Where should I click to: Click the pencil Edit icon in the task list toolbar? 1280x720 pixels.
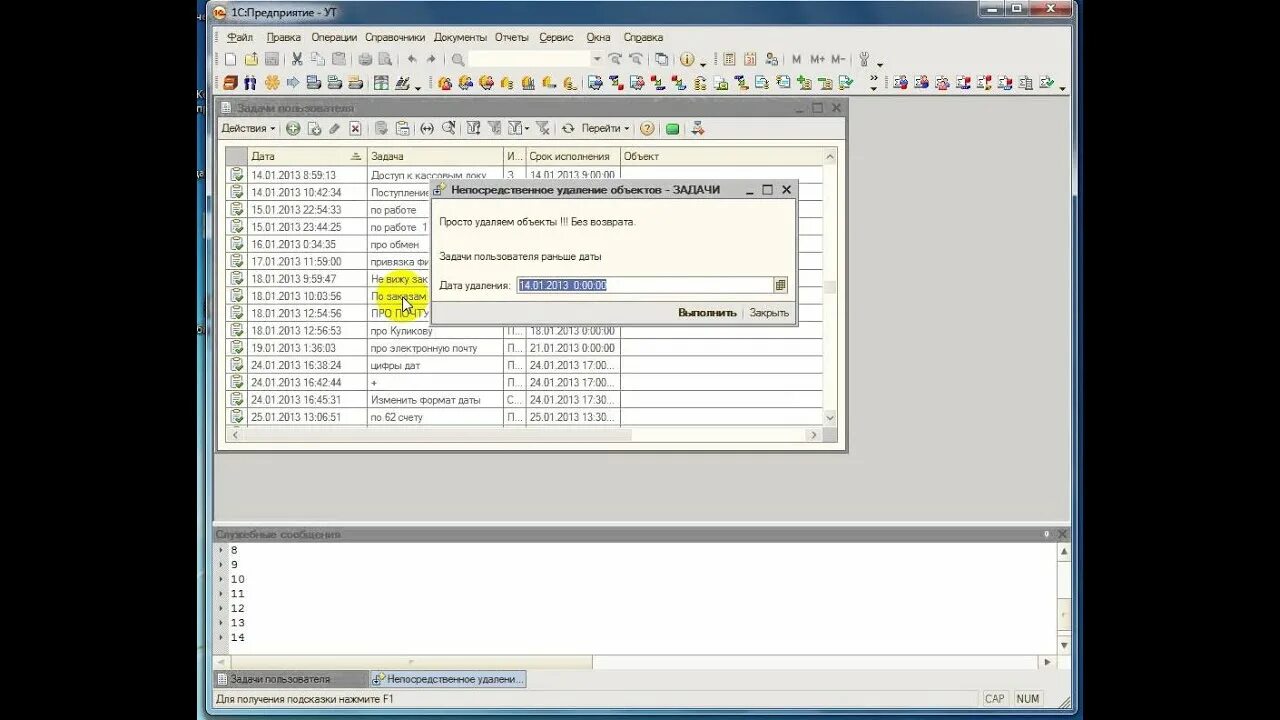pos(334,128)
